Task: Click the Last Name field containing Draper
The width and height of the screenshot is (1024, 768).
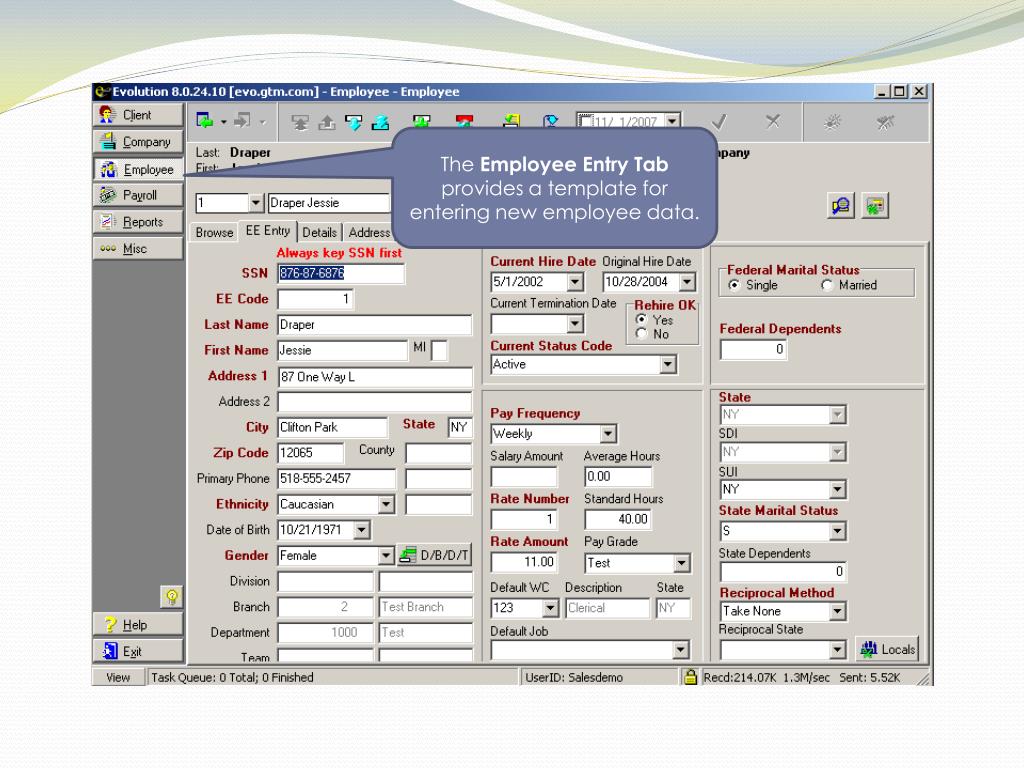Action: pos(375,325)
